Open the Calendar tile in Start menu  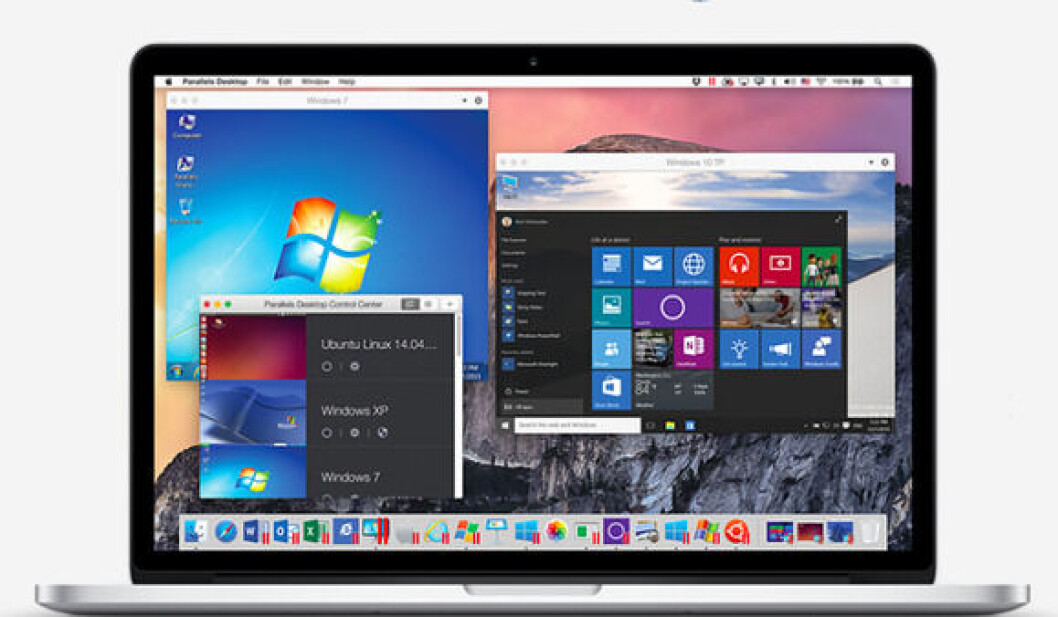(611, 267)
